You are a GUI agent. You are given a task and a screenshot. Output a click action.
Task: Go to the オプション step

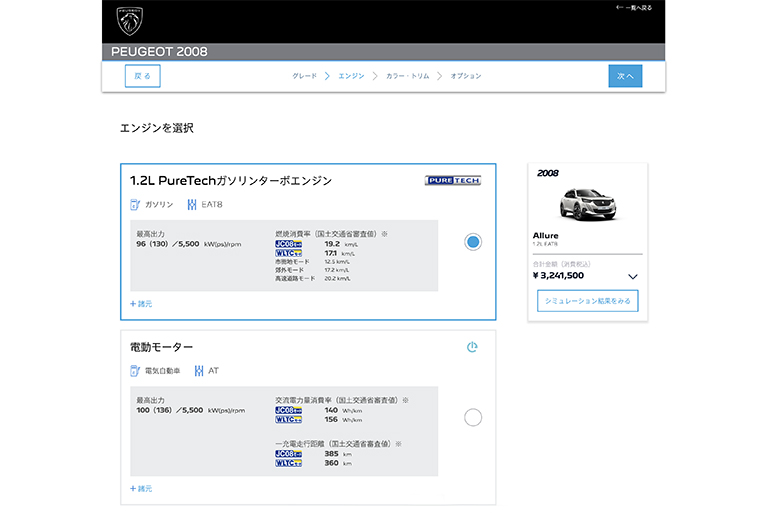[466, 76]
